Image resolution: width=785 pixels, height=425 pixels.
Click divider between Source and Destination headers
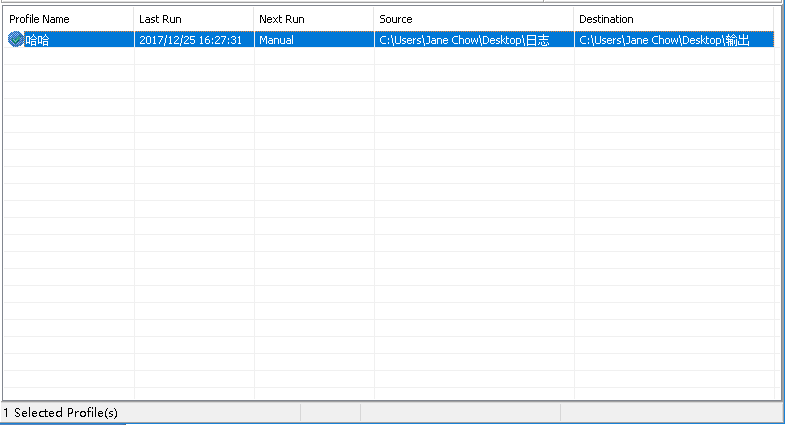point(574,19)
